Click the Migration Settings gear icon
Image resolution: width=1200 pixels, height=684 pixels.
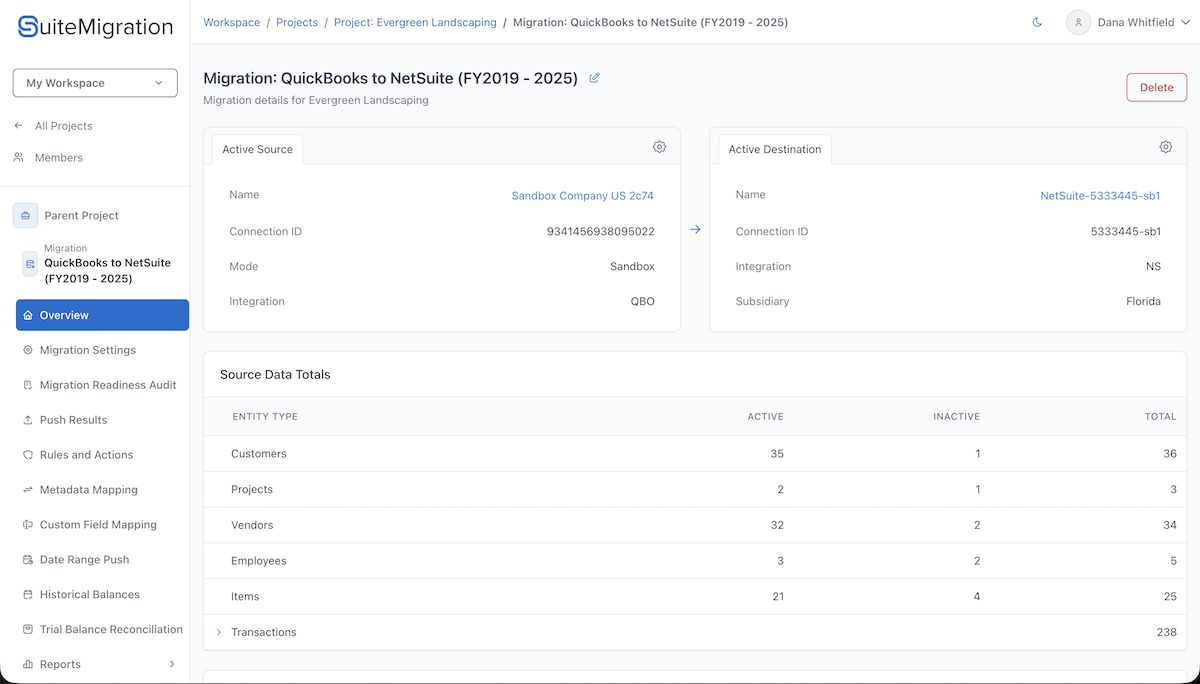[x=28, y=350]
